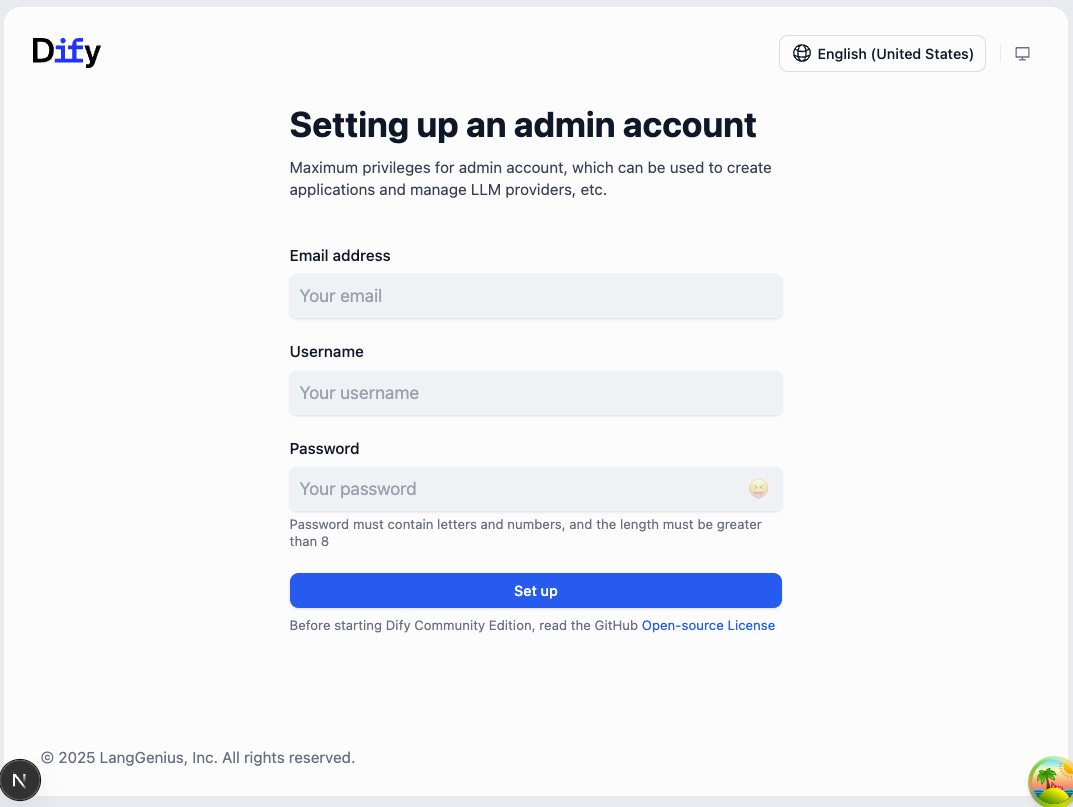1073x807 pixels.
Task: Open the Next.js dev tools indicator
Action: click(20, 780)
